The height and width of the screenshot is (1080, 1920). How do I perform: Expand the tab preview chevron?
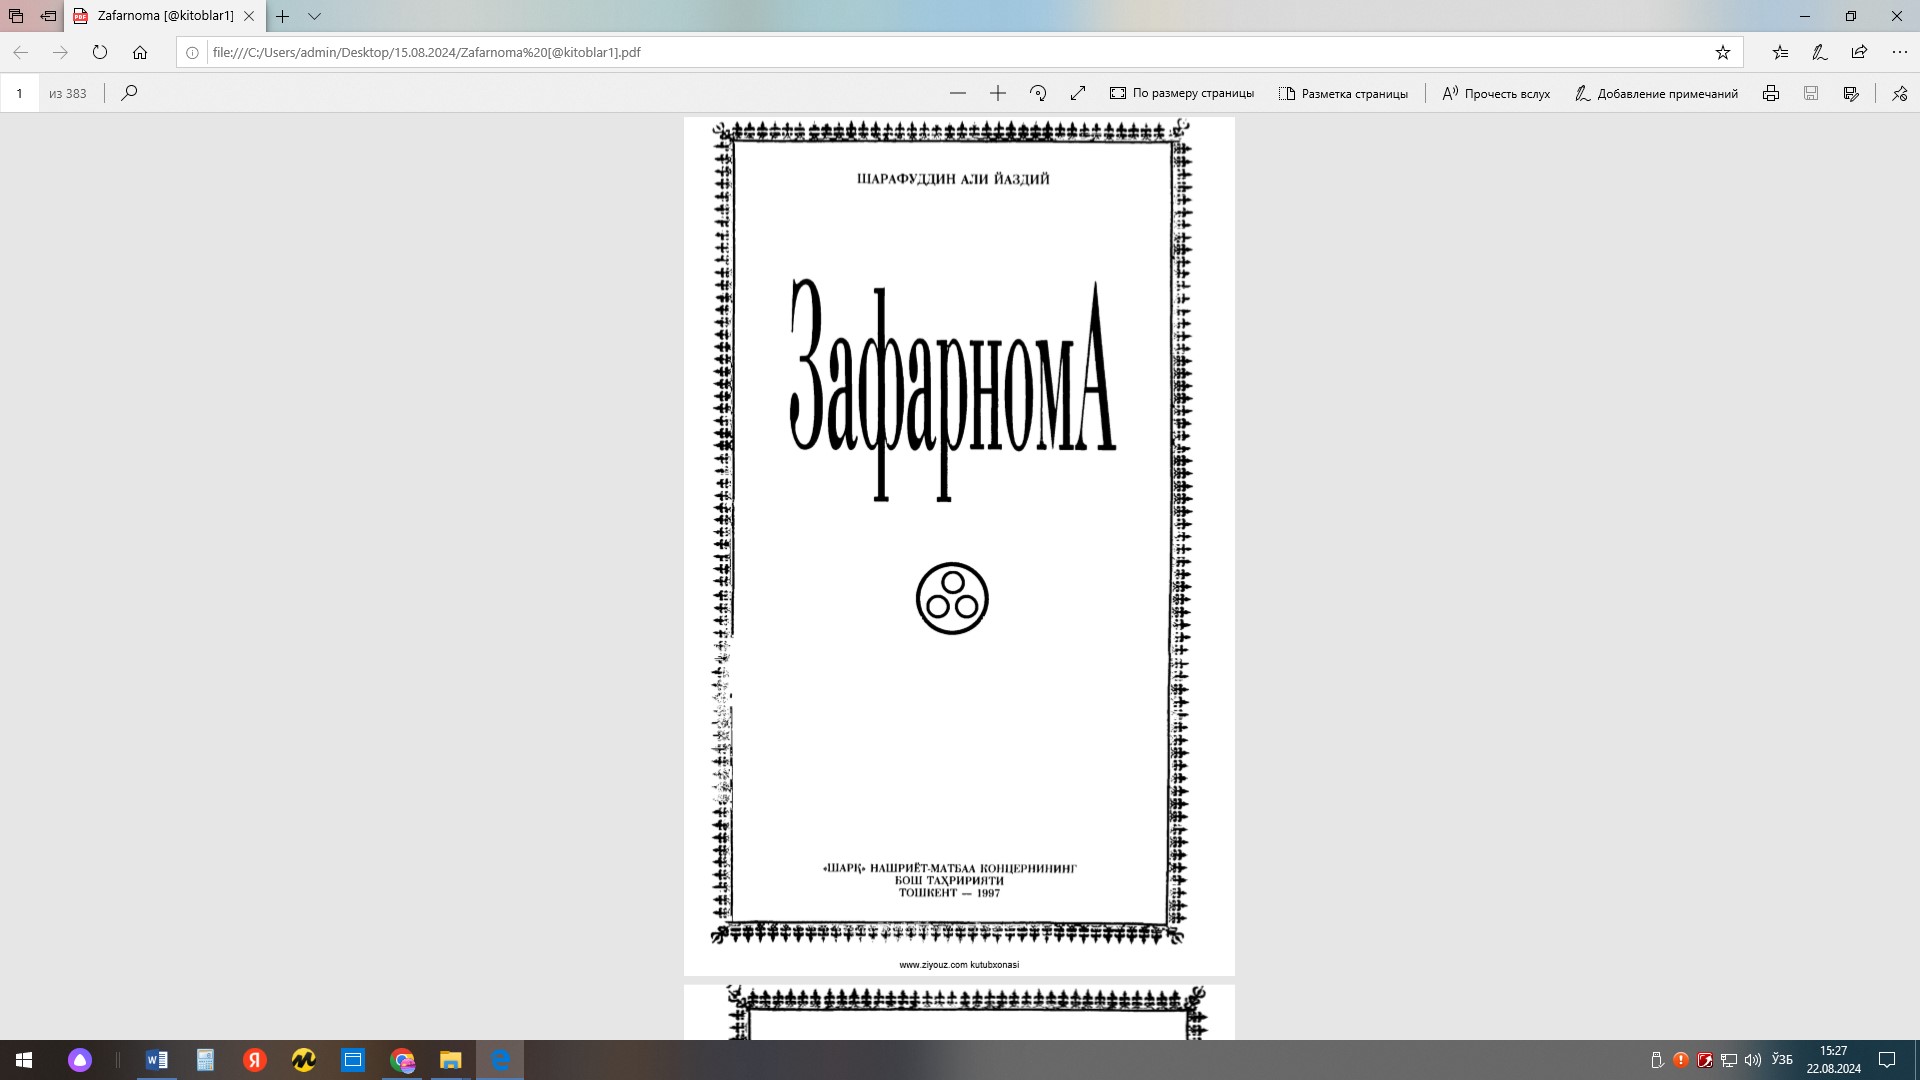314,16
